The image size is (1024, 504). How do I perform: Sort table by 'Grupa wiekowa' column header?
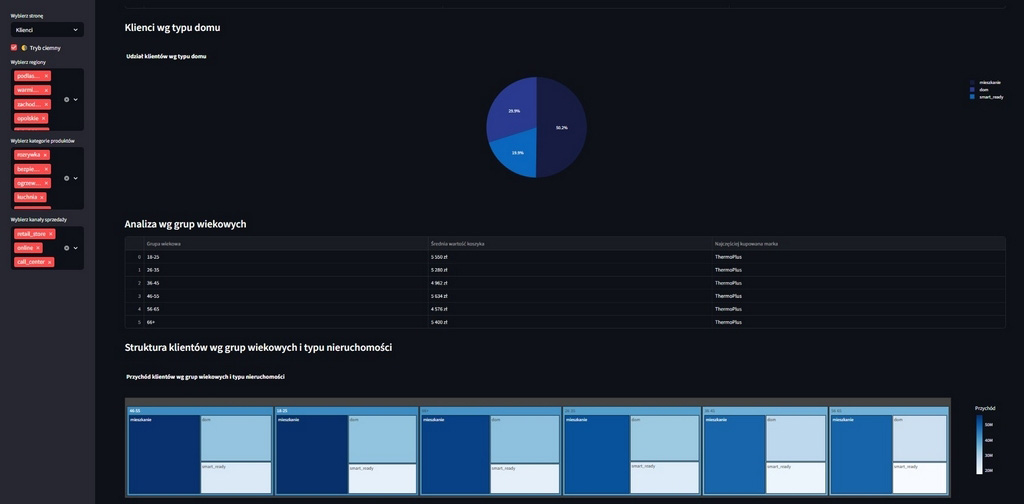[x=164, y=243]
